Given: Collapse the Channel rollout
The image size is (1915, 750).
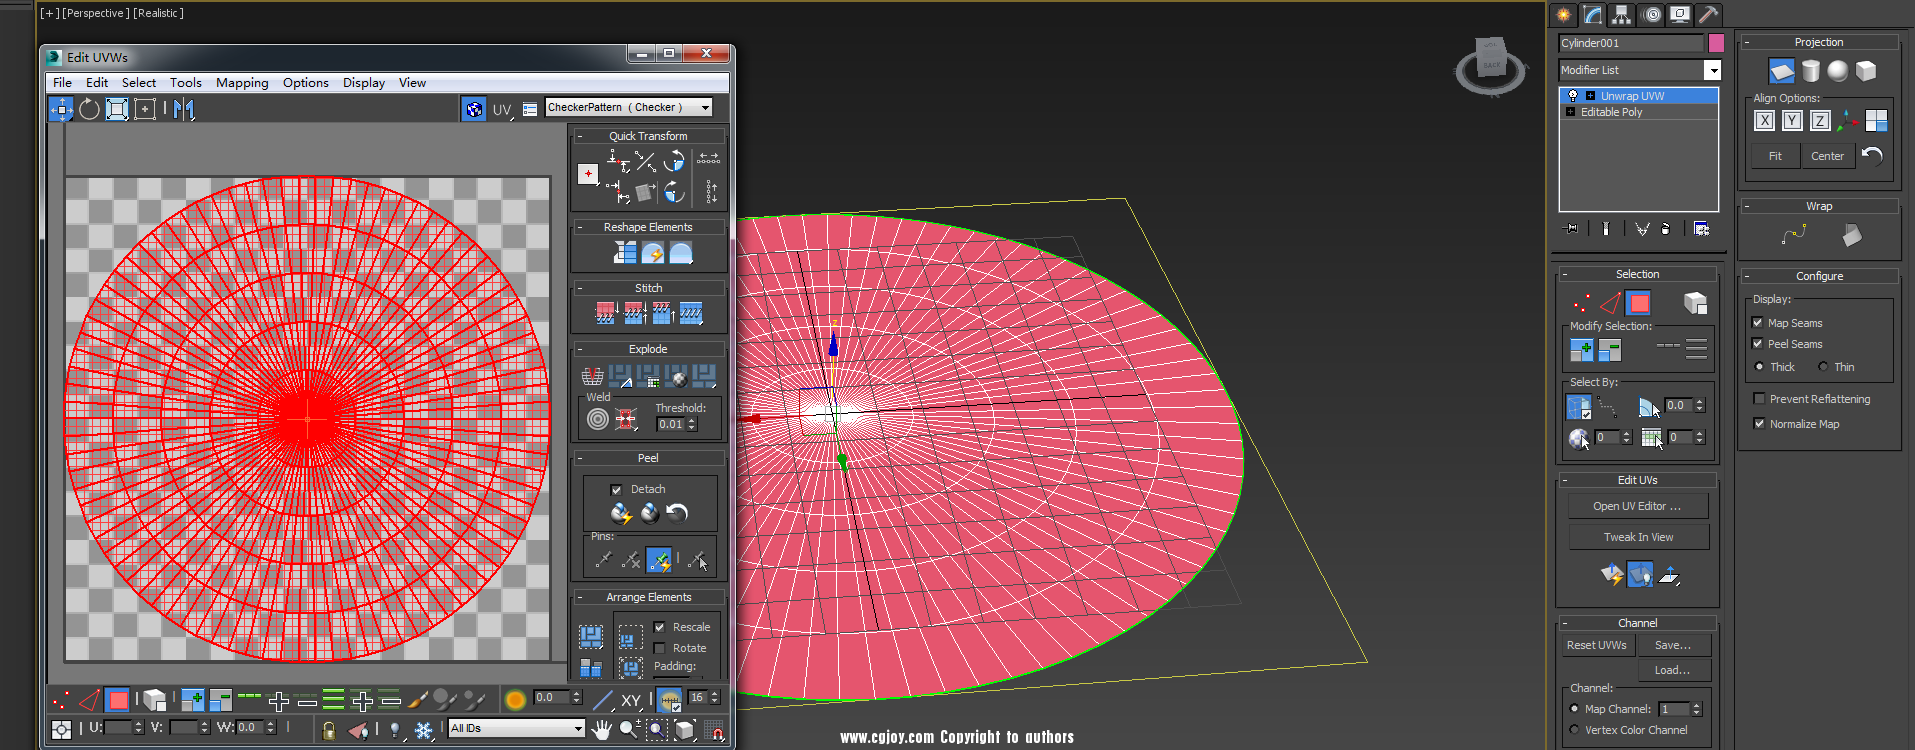Looking at the screenshot, I should (1564, 623).
